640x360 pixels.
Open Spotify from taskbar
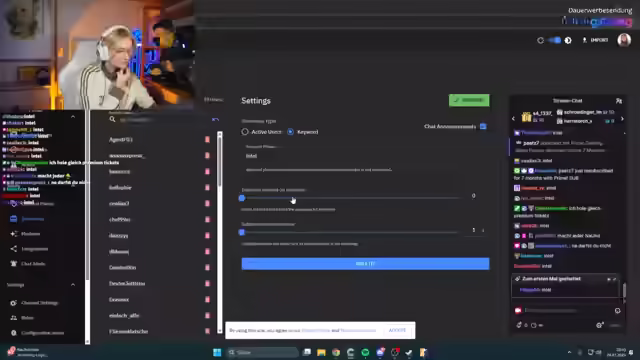coord(365,352)
